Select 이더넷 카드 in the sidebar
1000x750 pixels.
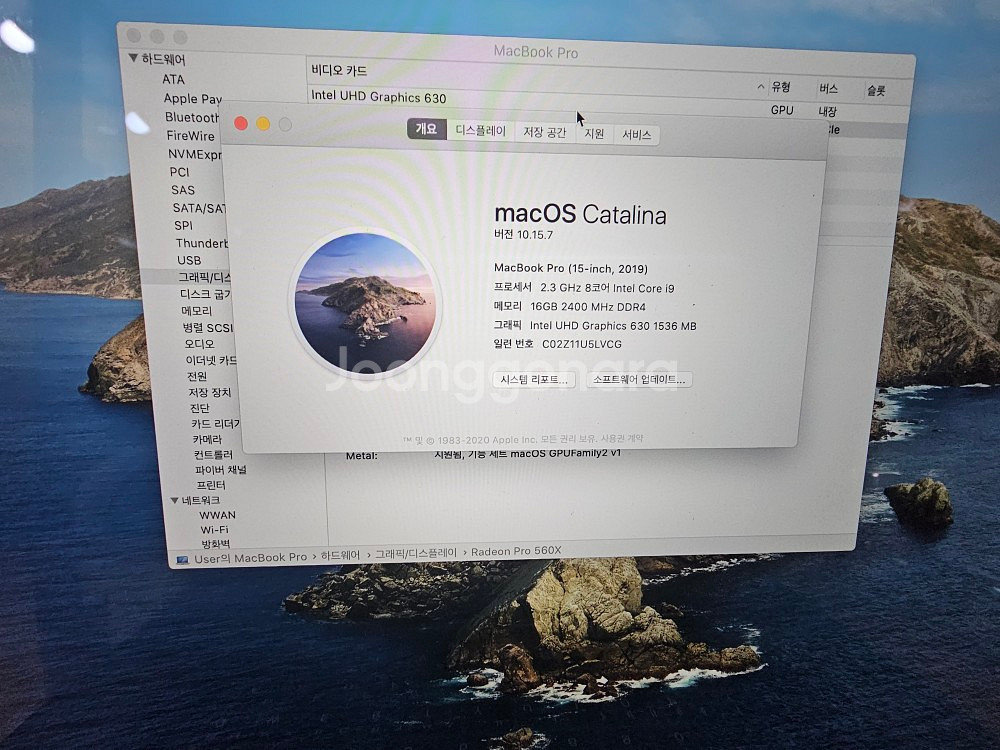click(211, 360)
